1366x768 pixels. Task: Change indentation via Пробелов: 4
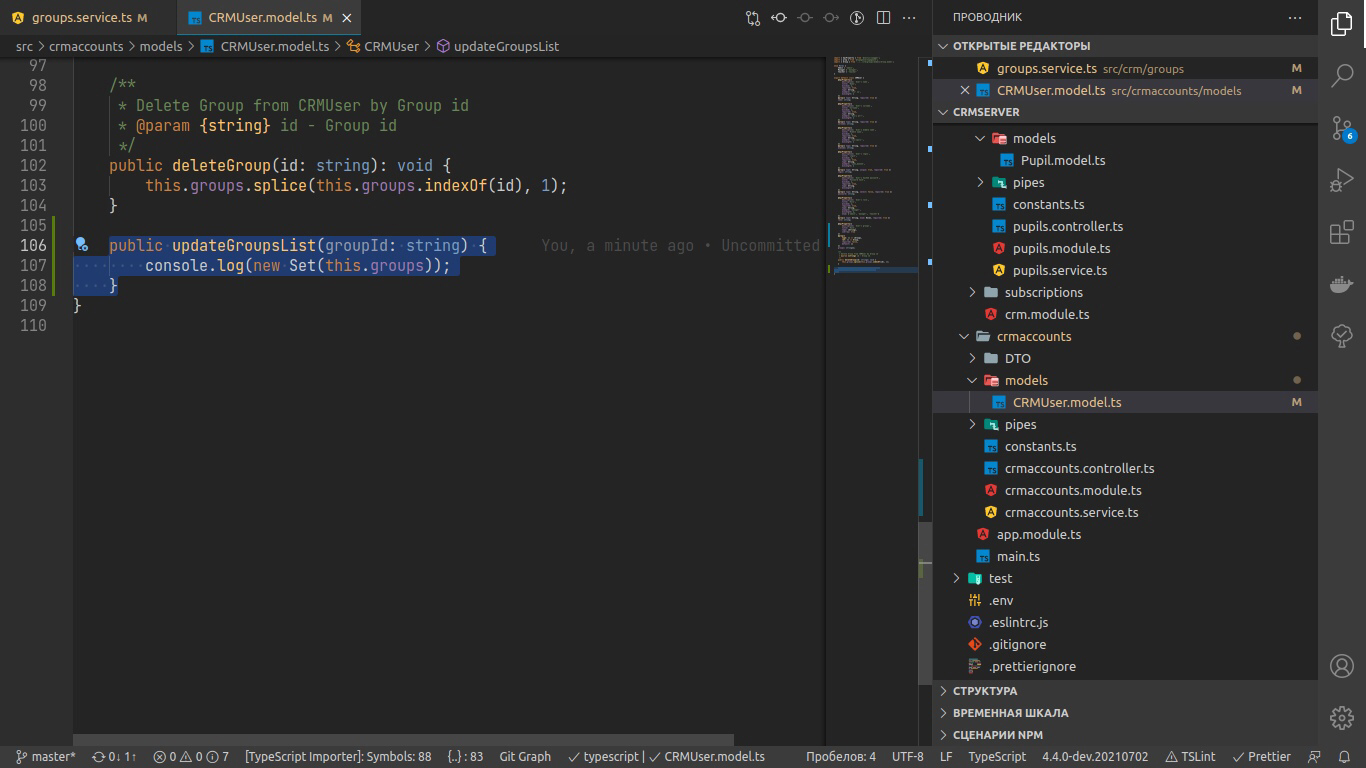[841, 757]
